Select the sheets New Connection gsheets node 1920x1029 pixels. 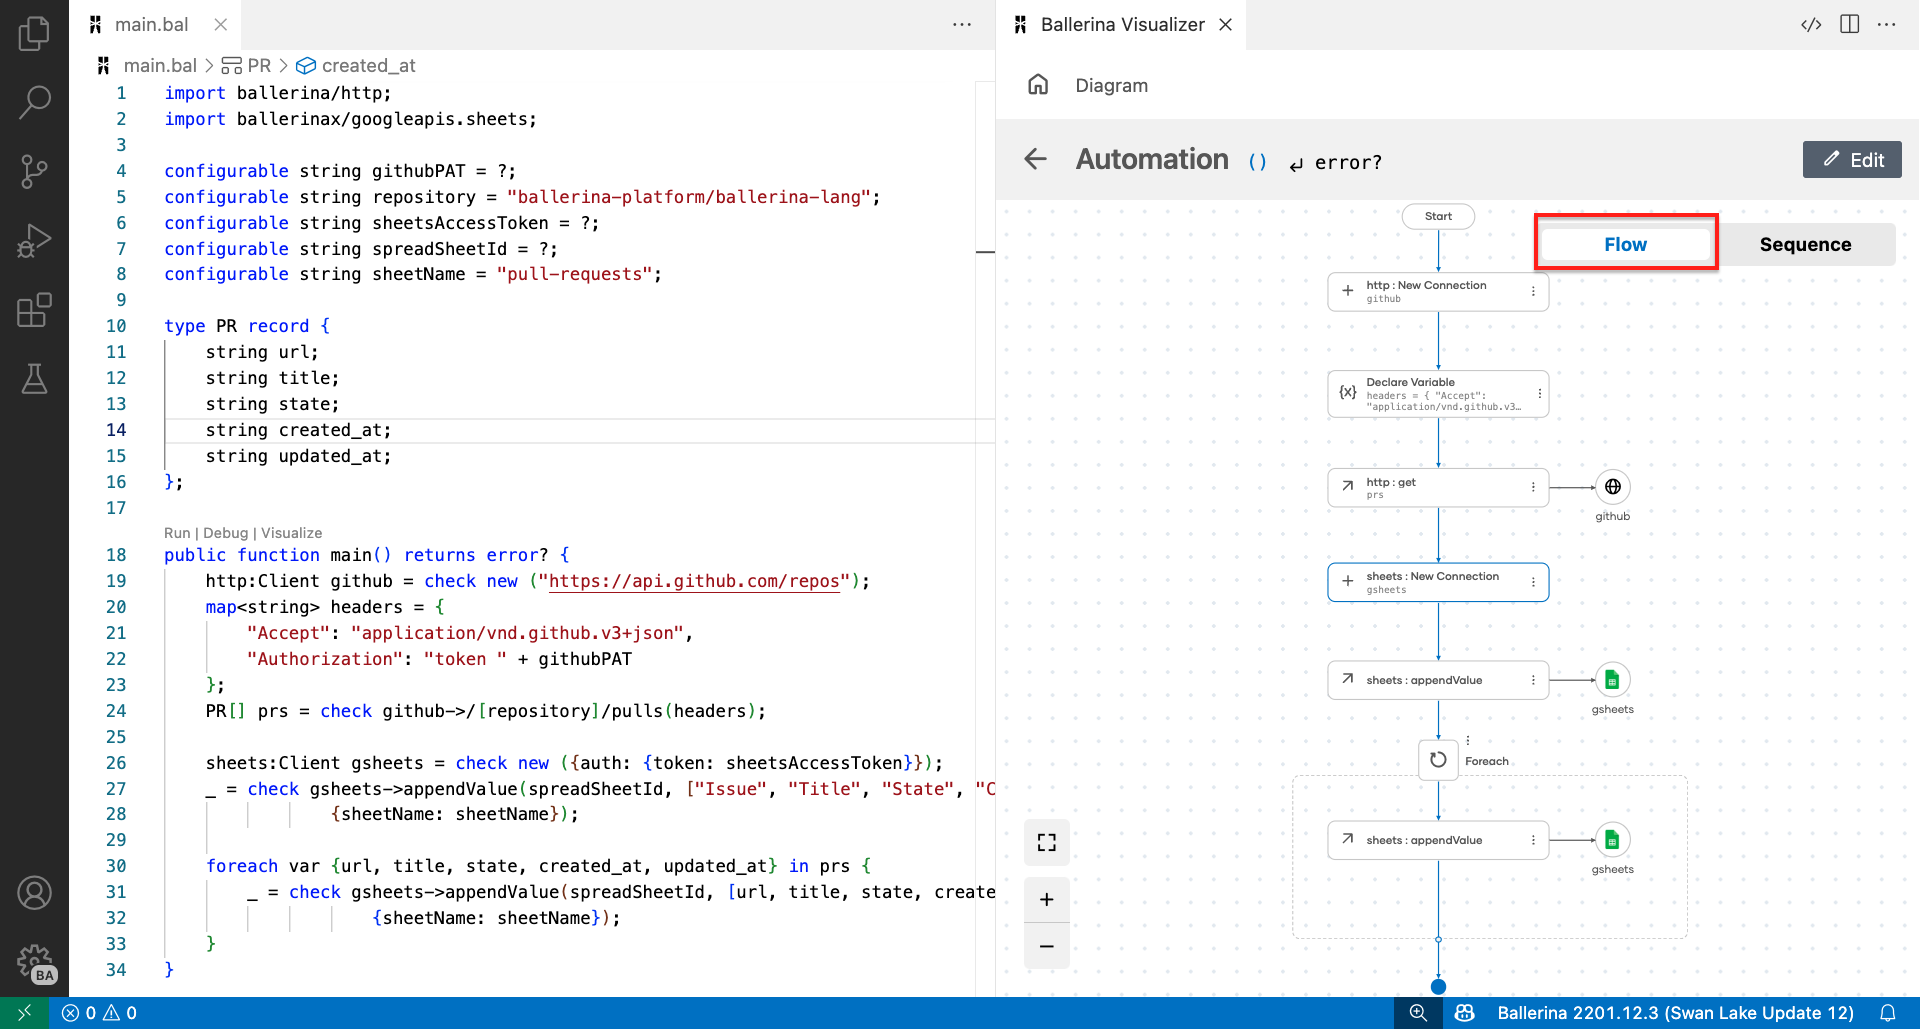click(1438, 582)
